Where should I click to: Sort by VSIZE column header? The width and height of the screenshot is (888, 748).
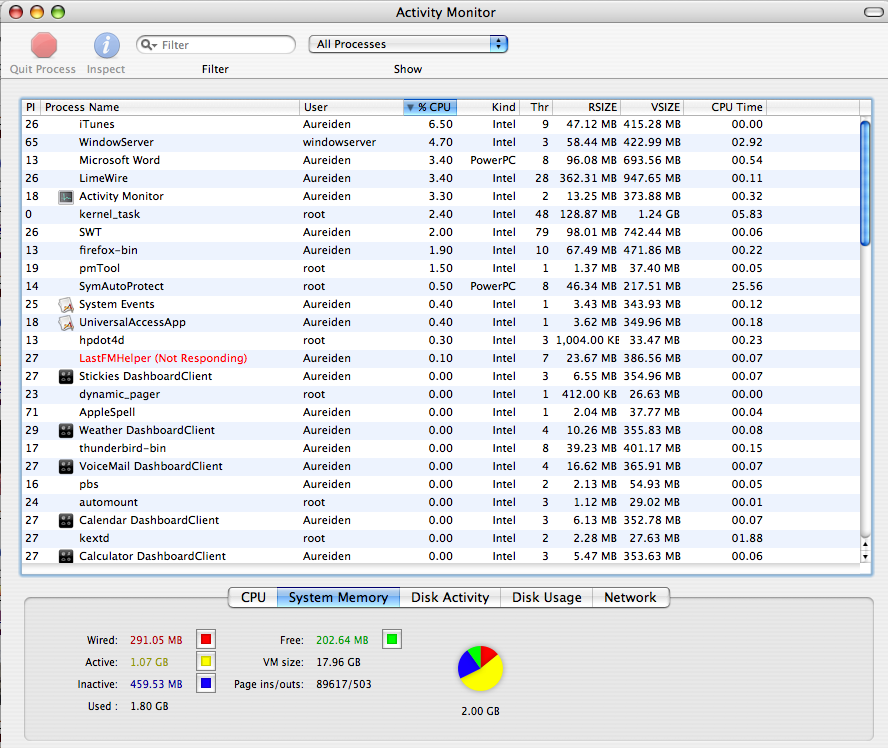[652, 107]
